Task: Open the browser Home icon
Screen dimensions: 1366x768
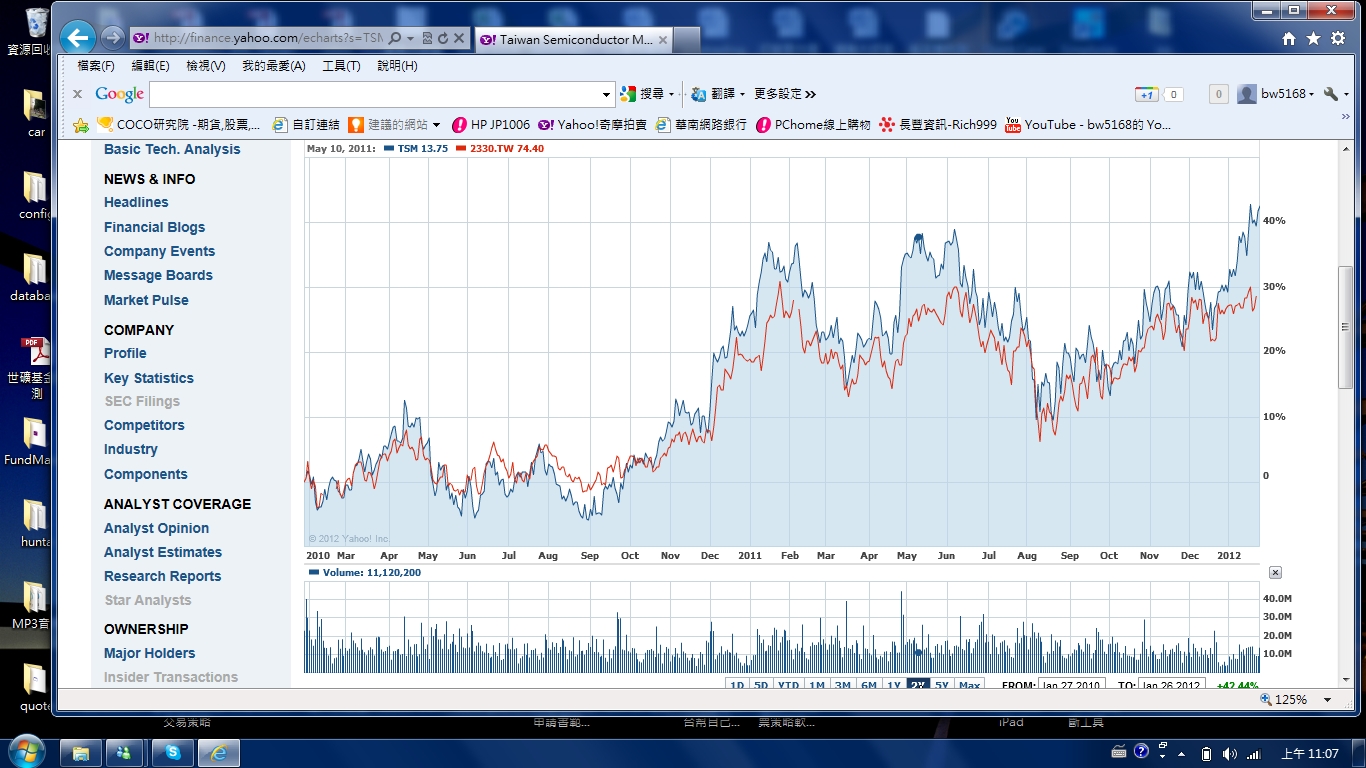Action: tap(1289, 38)
